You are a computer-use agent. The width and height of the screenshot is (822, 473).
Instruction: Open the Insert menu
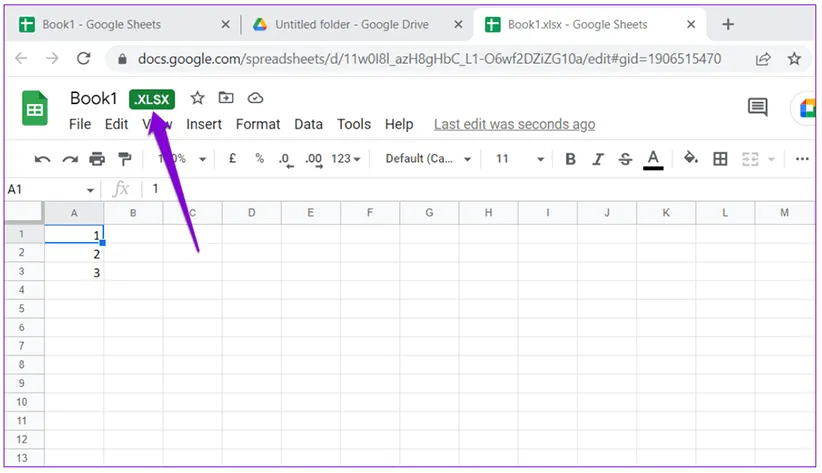tap(204, 124)
